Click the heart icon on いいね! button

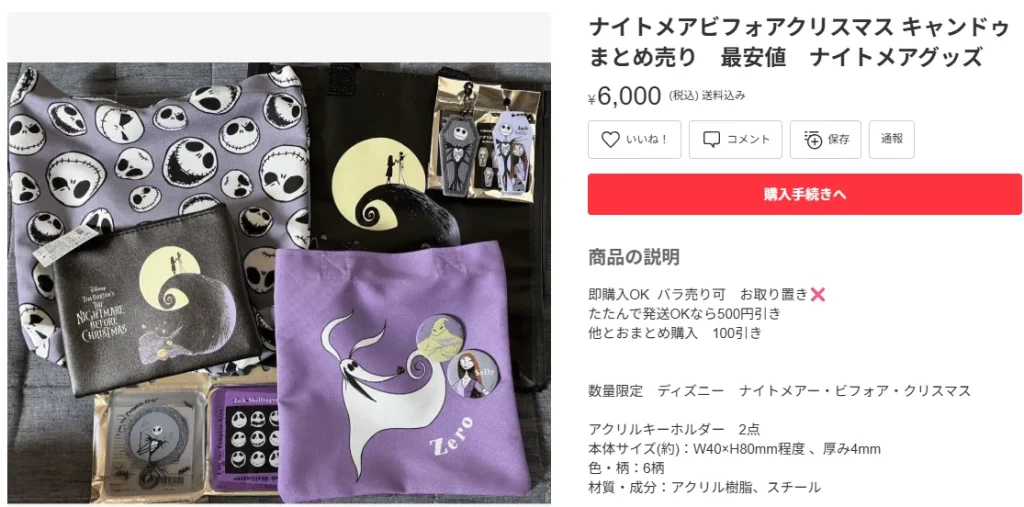point(610,139)
